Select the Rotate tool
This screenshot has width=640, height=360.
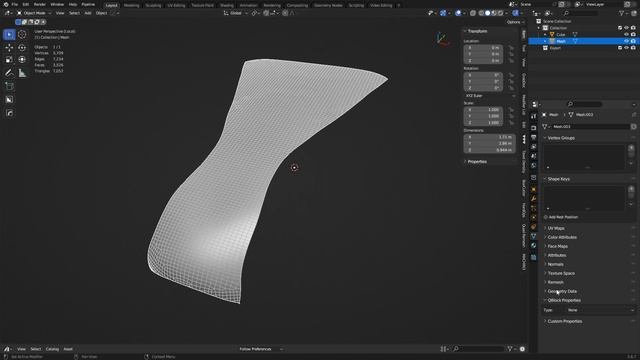[x=22, y=48]
